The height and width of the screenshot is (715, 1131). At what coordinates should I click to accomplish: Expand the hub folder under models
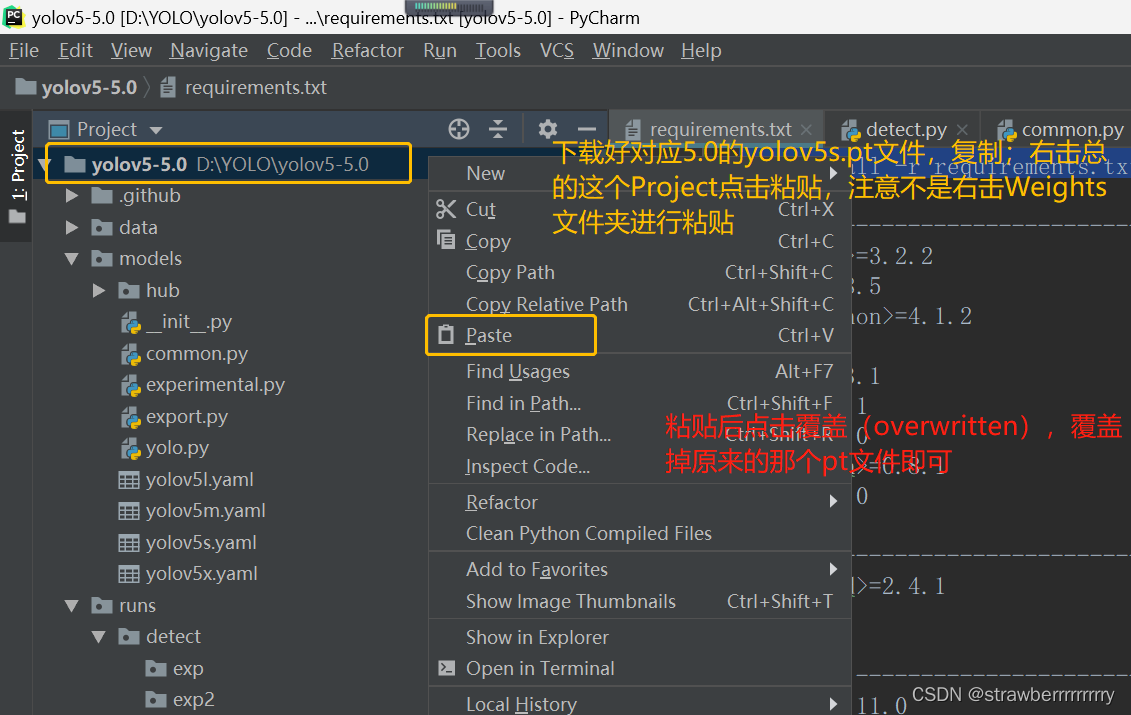(98, 290)
